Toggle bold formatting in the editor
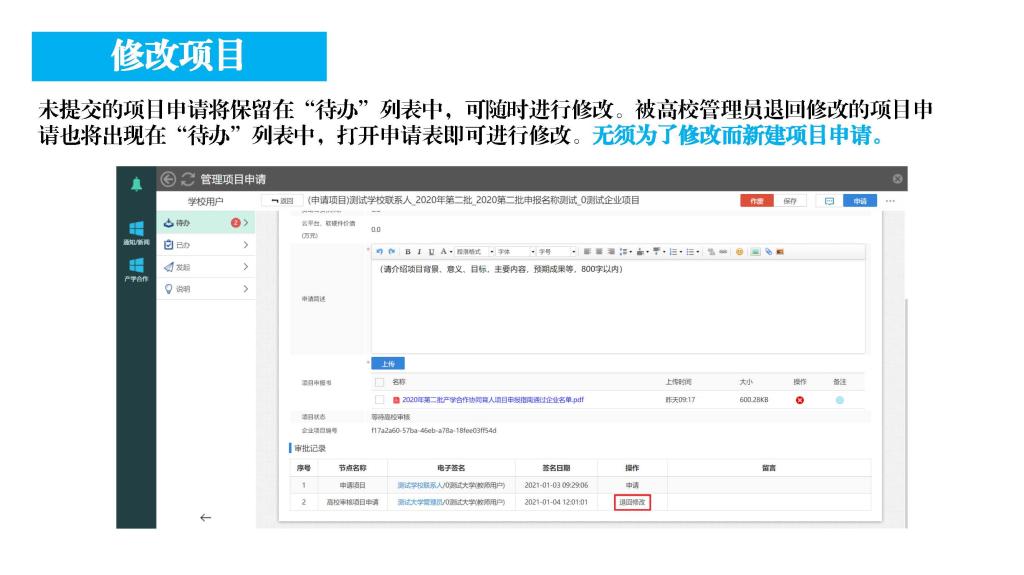Viewport: 1024px width, 575px height. (x=407, y=251)
